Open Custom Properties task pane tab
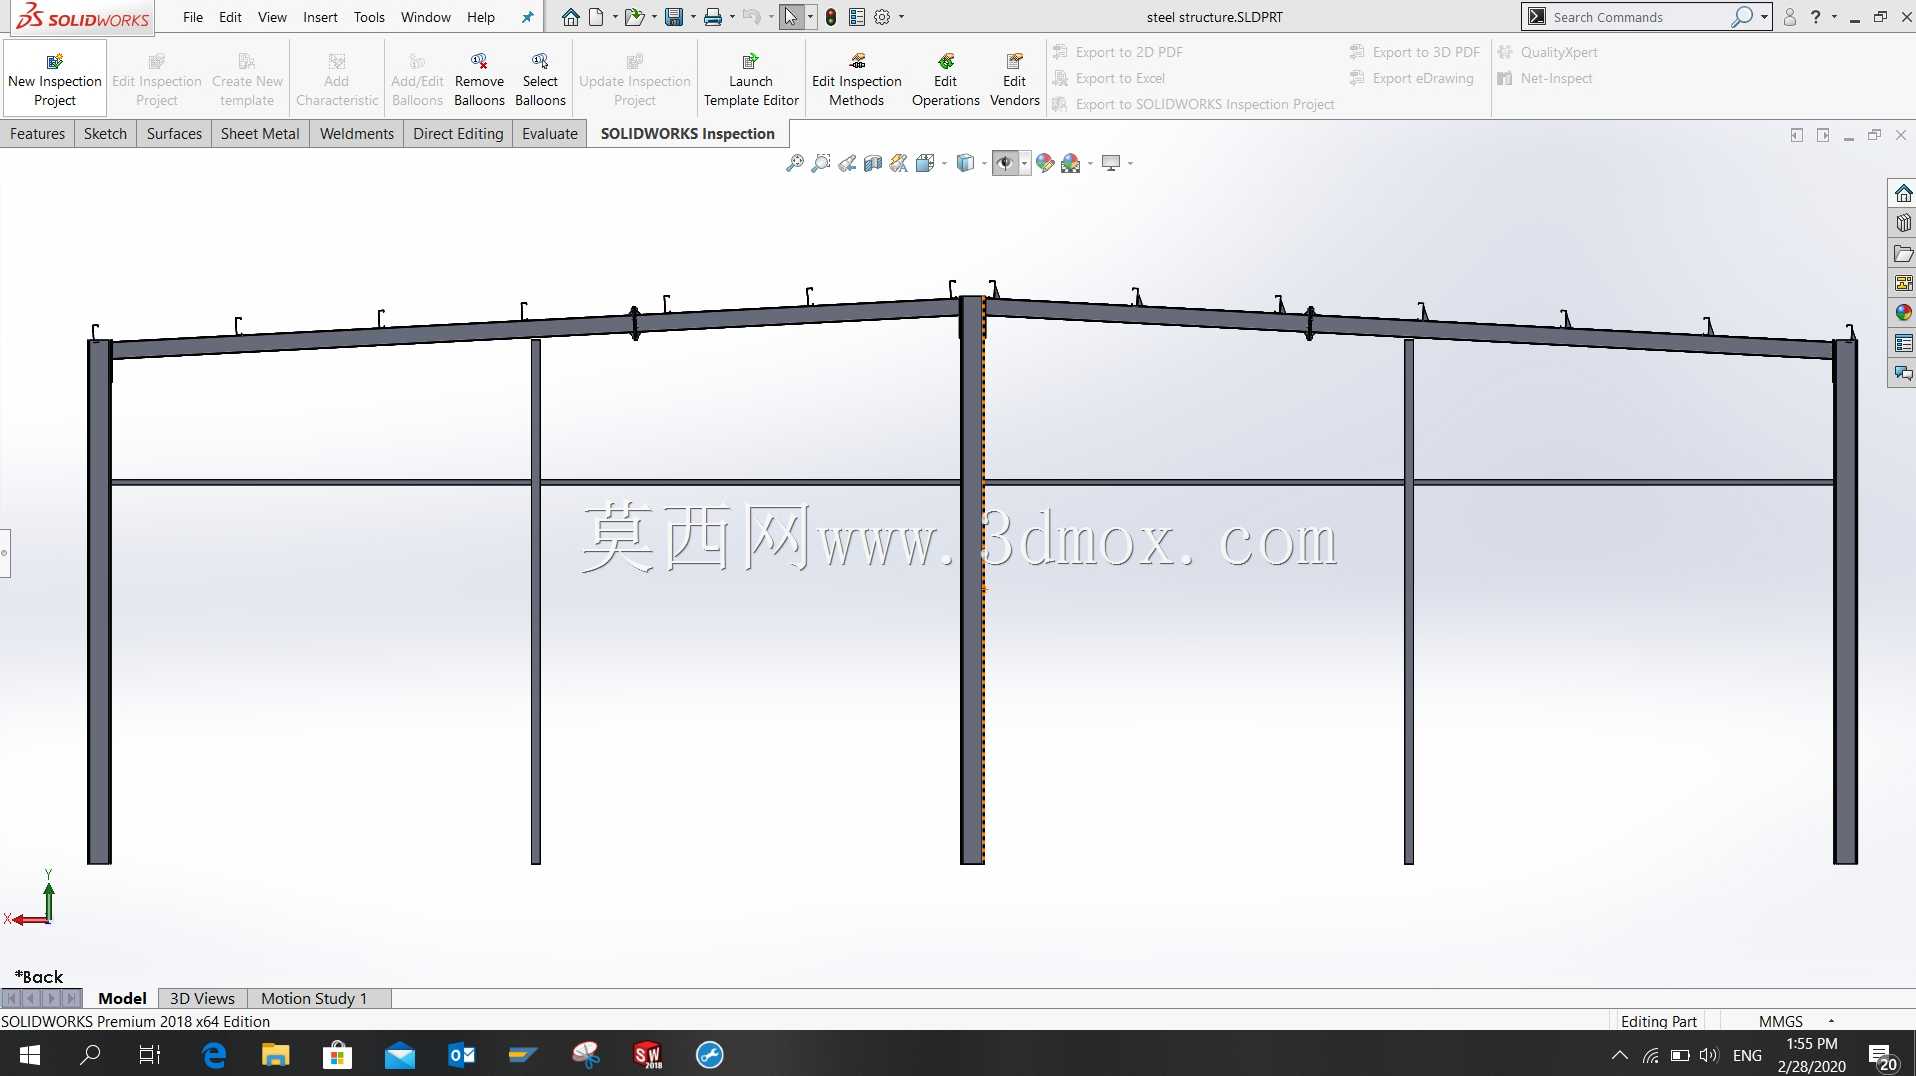The height and width of the screenshot is (1076, 1916). (1903, 343)
